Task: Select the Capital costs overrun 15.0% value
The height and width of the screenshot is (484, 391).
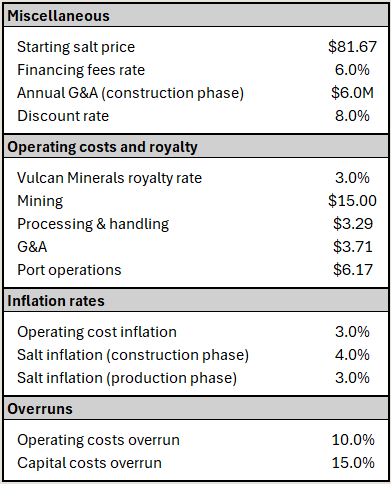Action: click(x=353, y=463)
